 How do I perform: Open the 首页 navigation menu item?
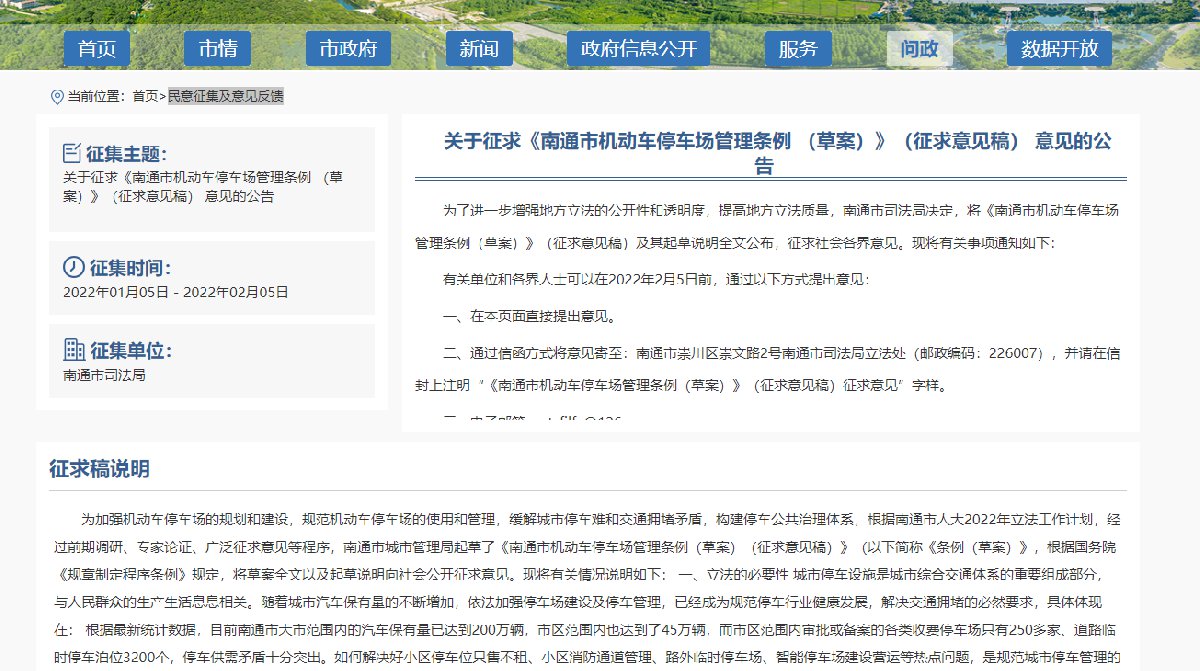(97, 49)
